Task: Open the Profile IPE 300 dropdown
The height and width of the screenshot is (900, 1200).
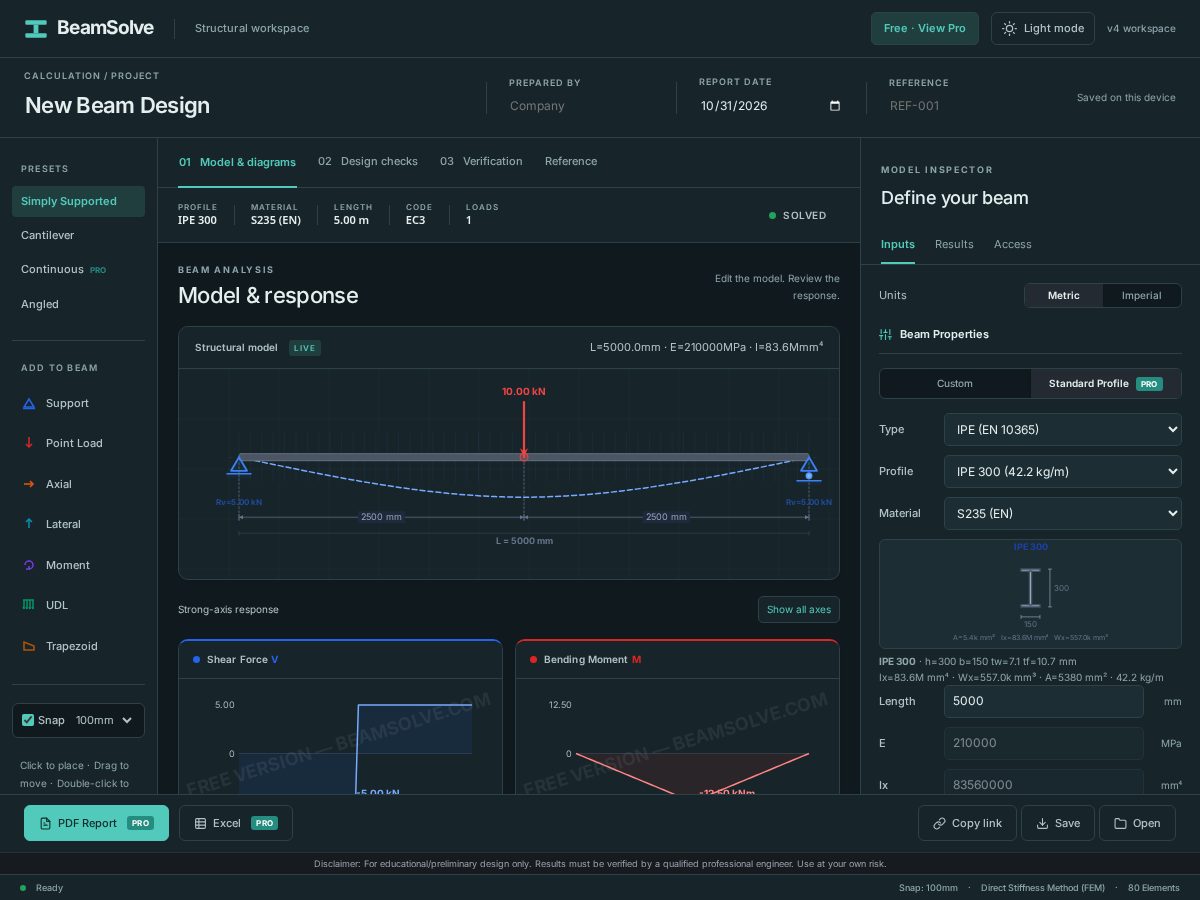Action: coord(1062,471)
